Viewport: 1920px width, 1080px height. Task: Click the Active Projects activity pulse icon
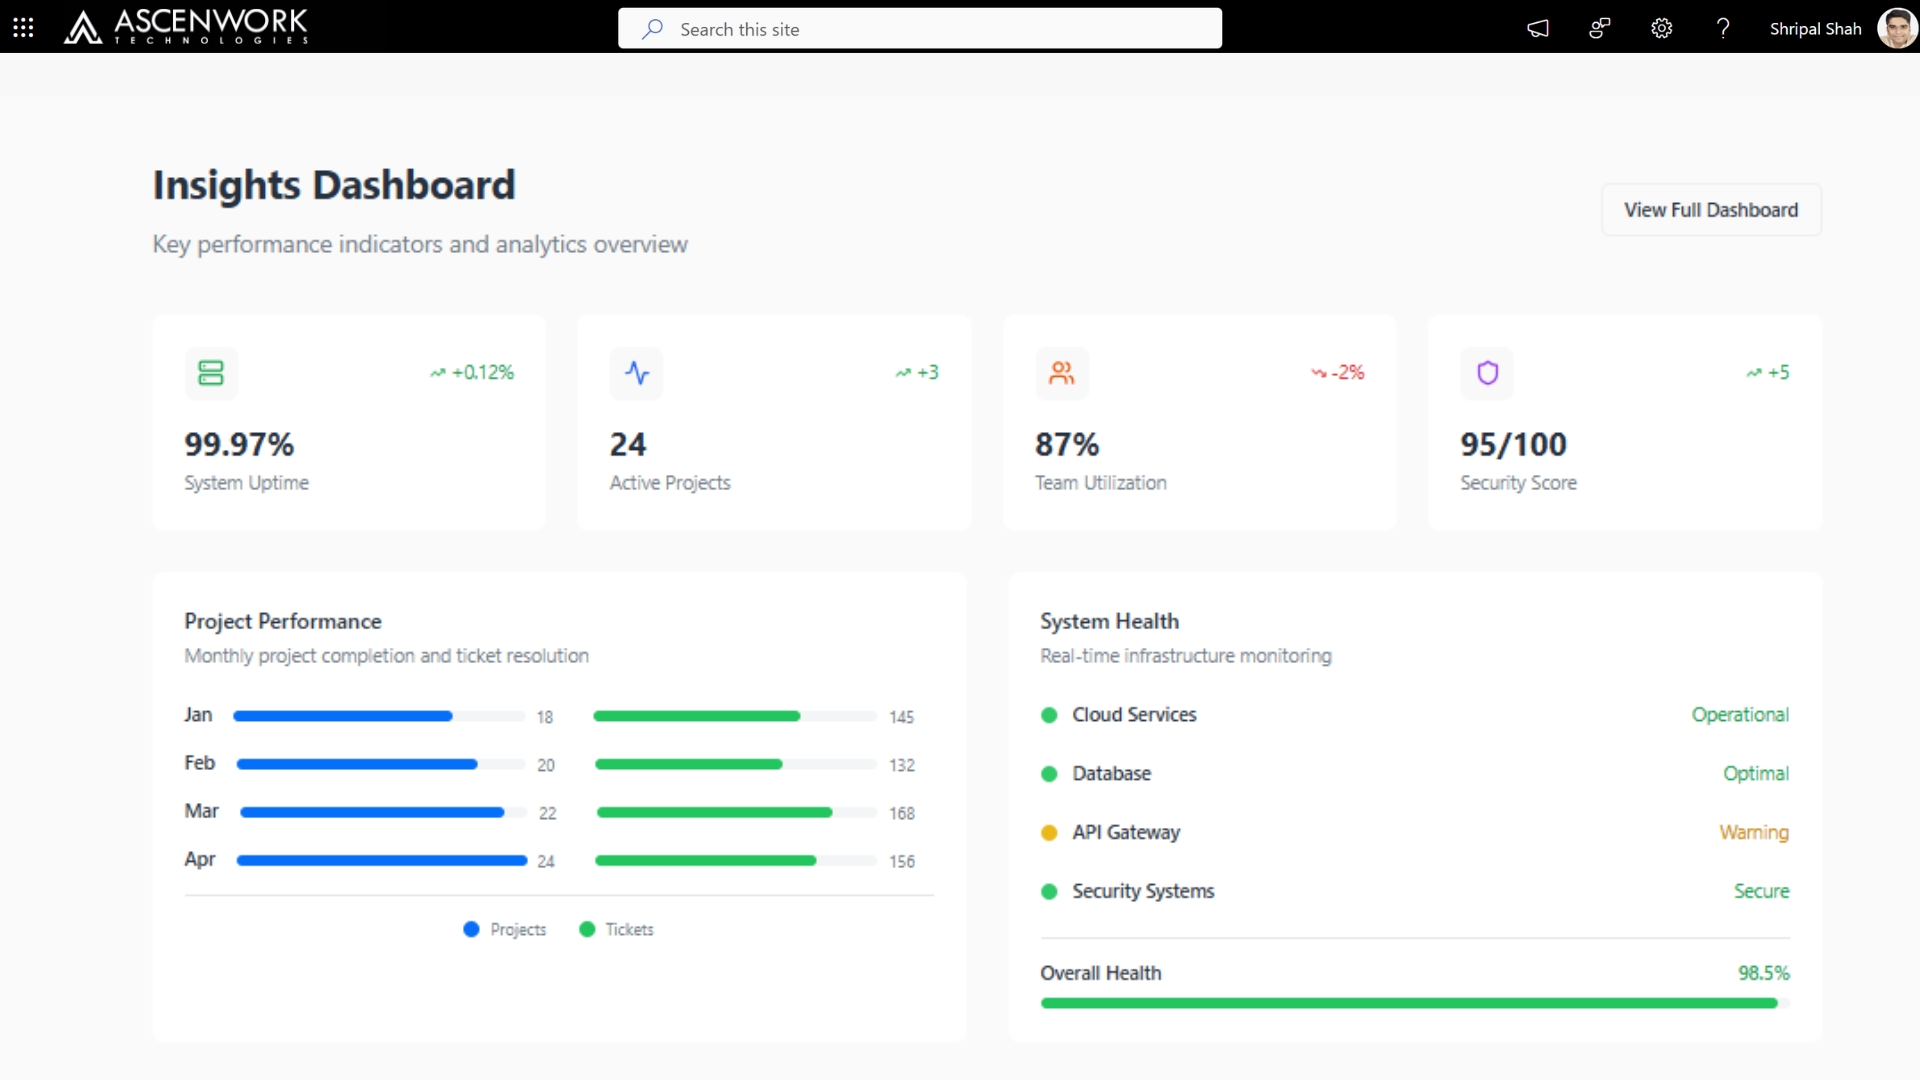point(637,373)
